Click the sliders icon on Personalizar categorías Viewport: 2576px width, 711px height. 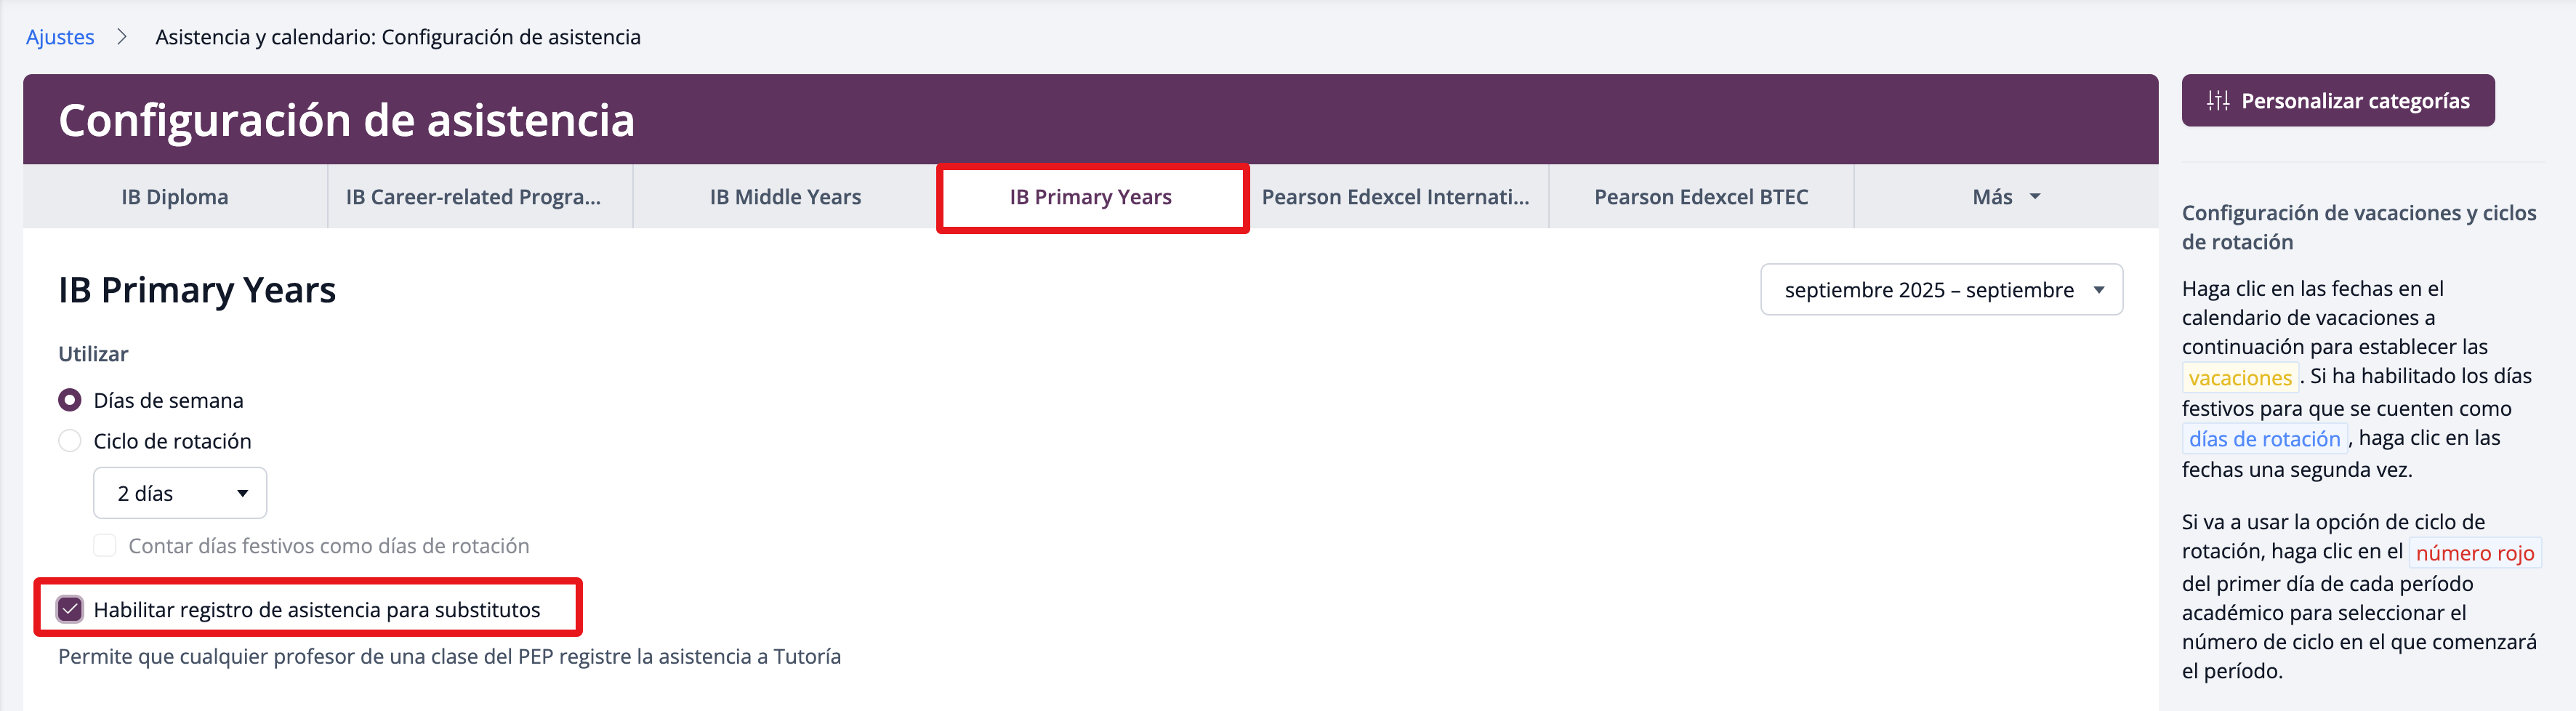[2218, 100]
